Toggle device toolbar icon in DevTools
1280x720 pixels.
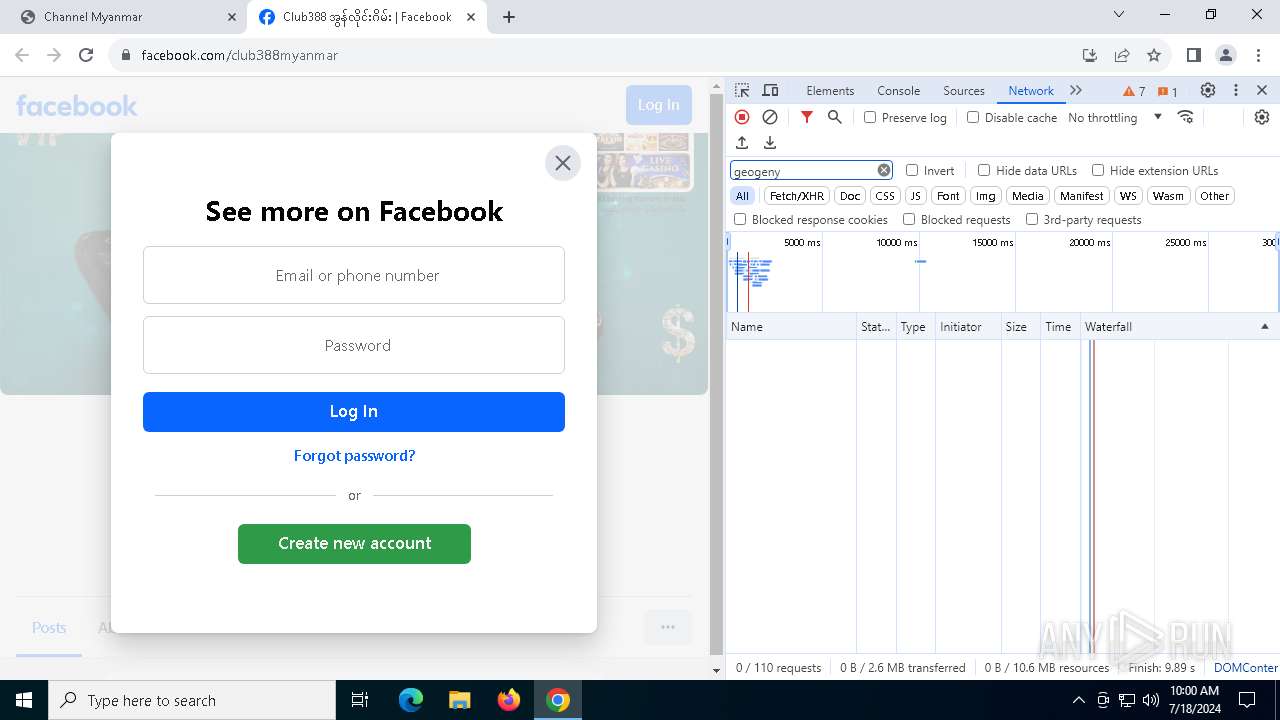tap(770, 90)
